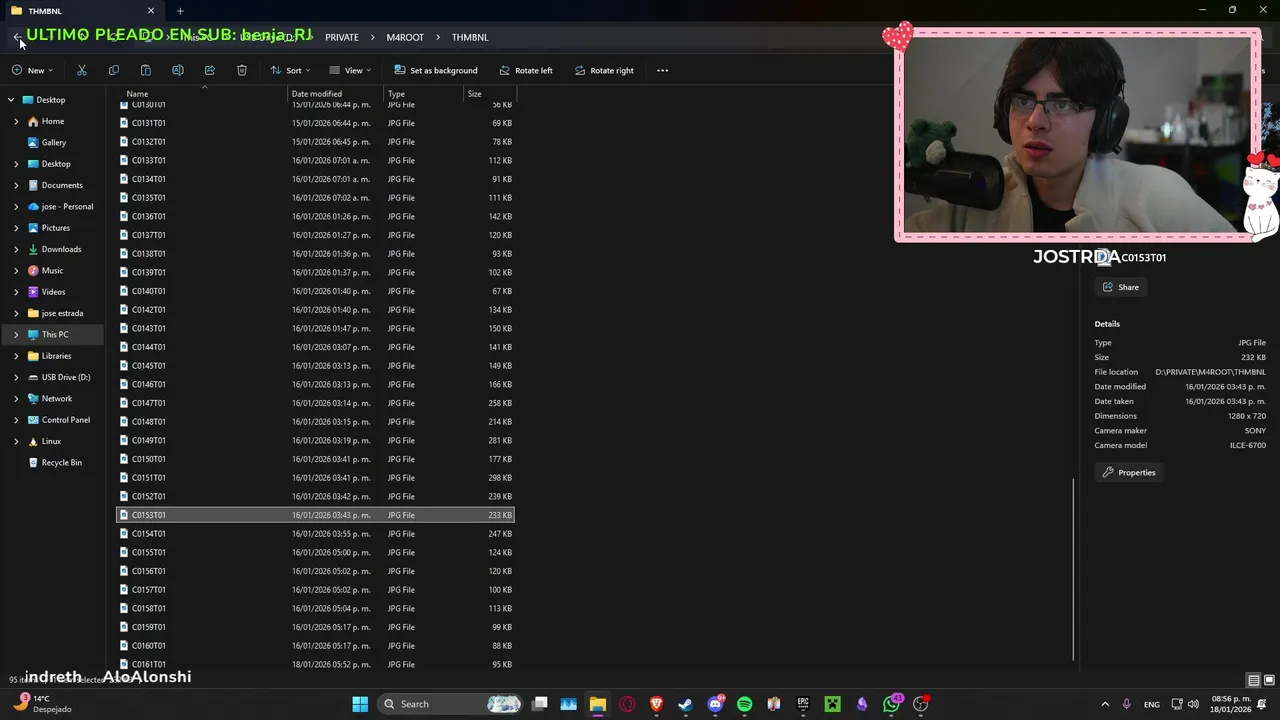Select Control Panel in the navigation pane
1280x720 pixels.
66,420
